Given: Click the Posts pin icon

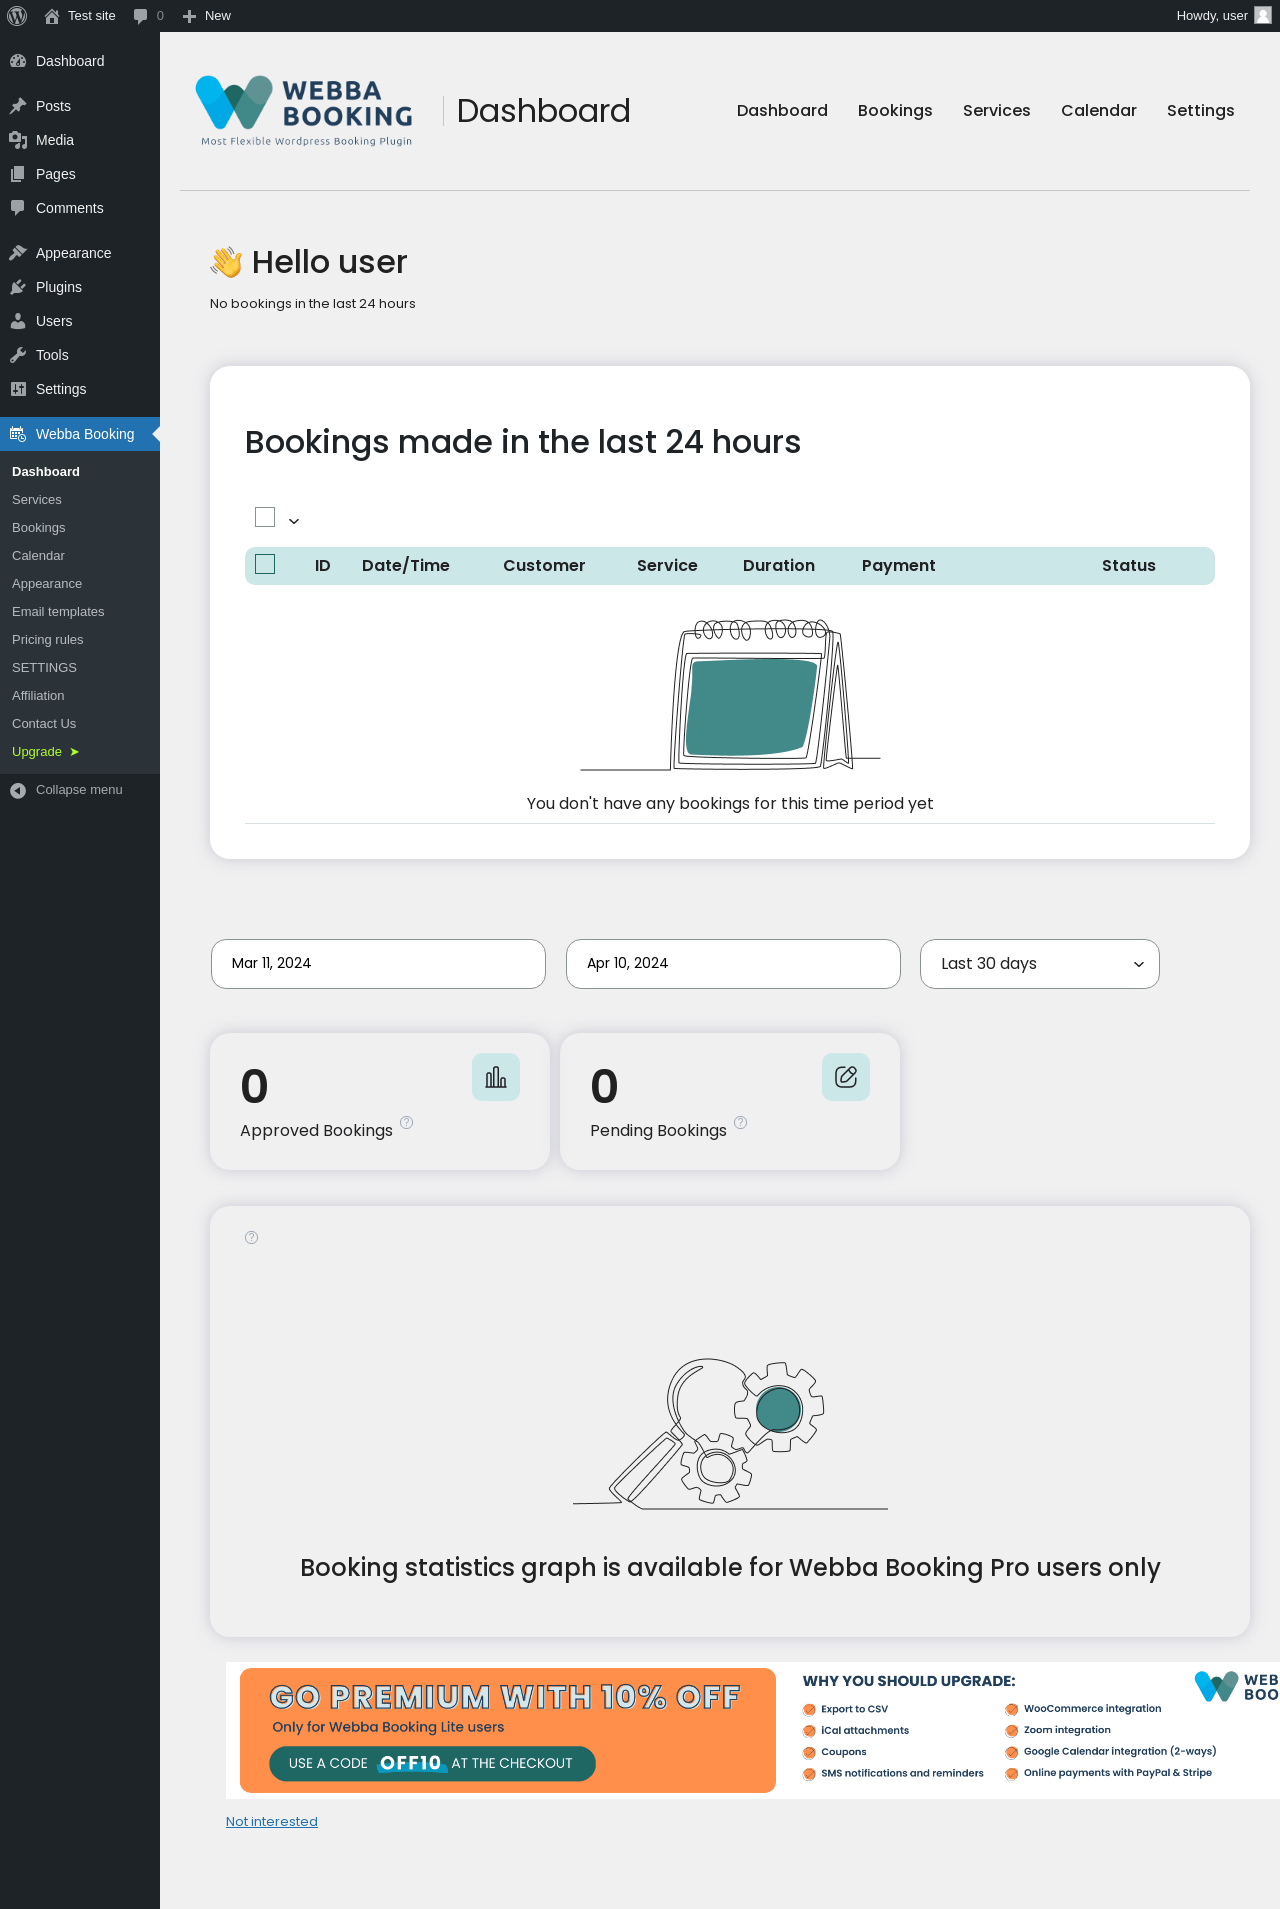Looking at the screenshot, I should point(18,106).
